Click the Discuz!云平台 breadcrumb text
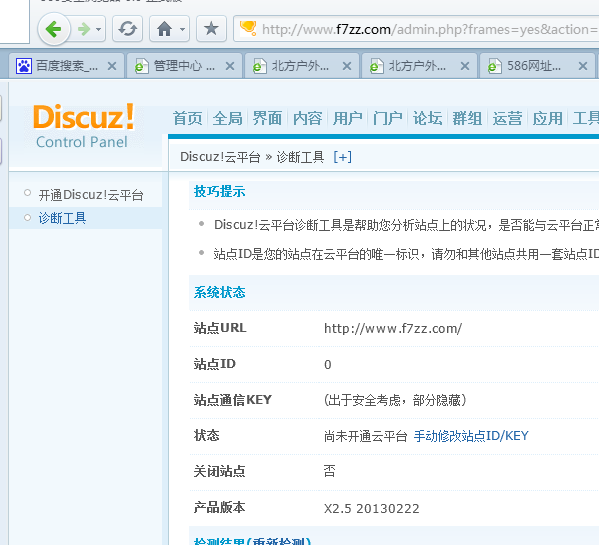Screen dimensions: 599x545 (x=220, y=157)
